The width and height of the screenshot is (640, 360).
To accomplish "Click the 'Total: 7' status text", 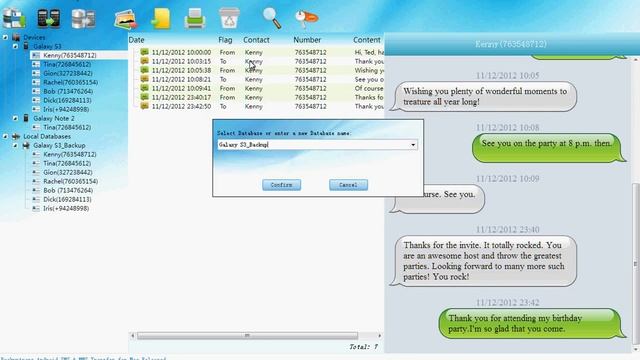I will [x=363, y=347].
